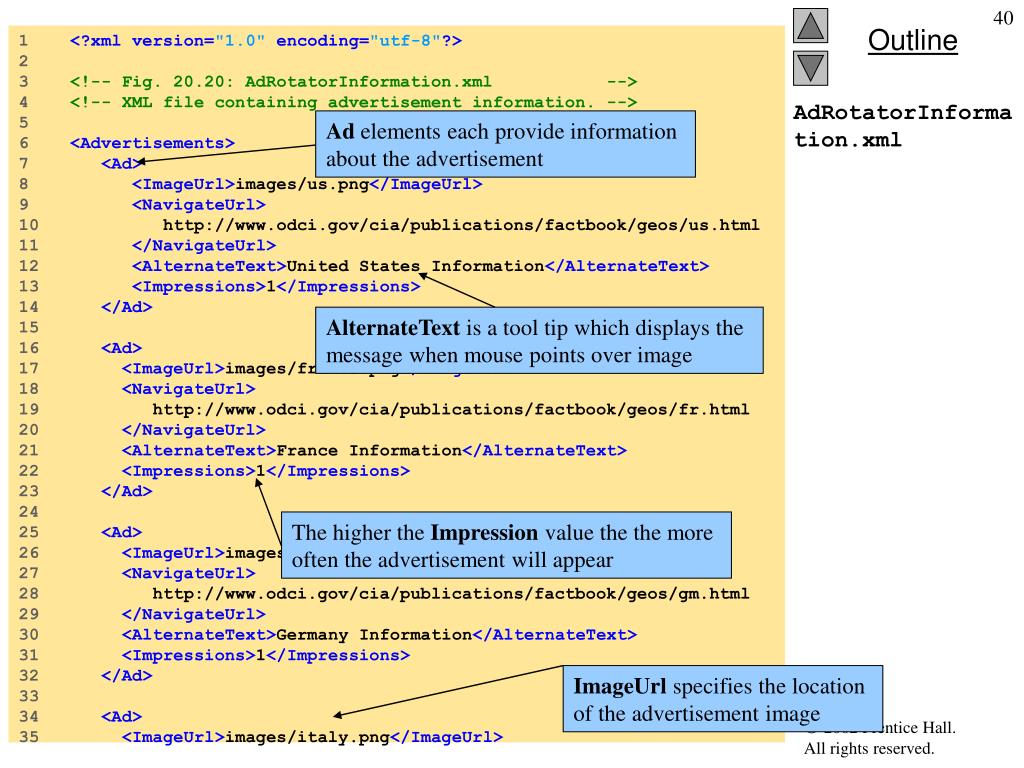Click the AlternateText tool tip callout box
This screenshot has height=768, width=1024.
pos(539,340)
